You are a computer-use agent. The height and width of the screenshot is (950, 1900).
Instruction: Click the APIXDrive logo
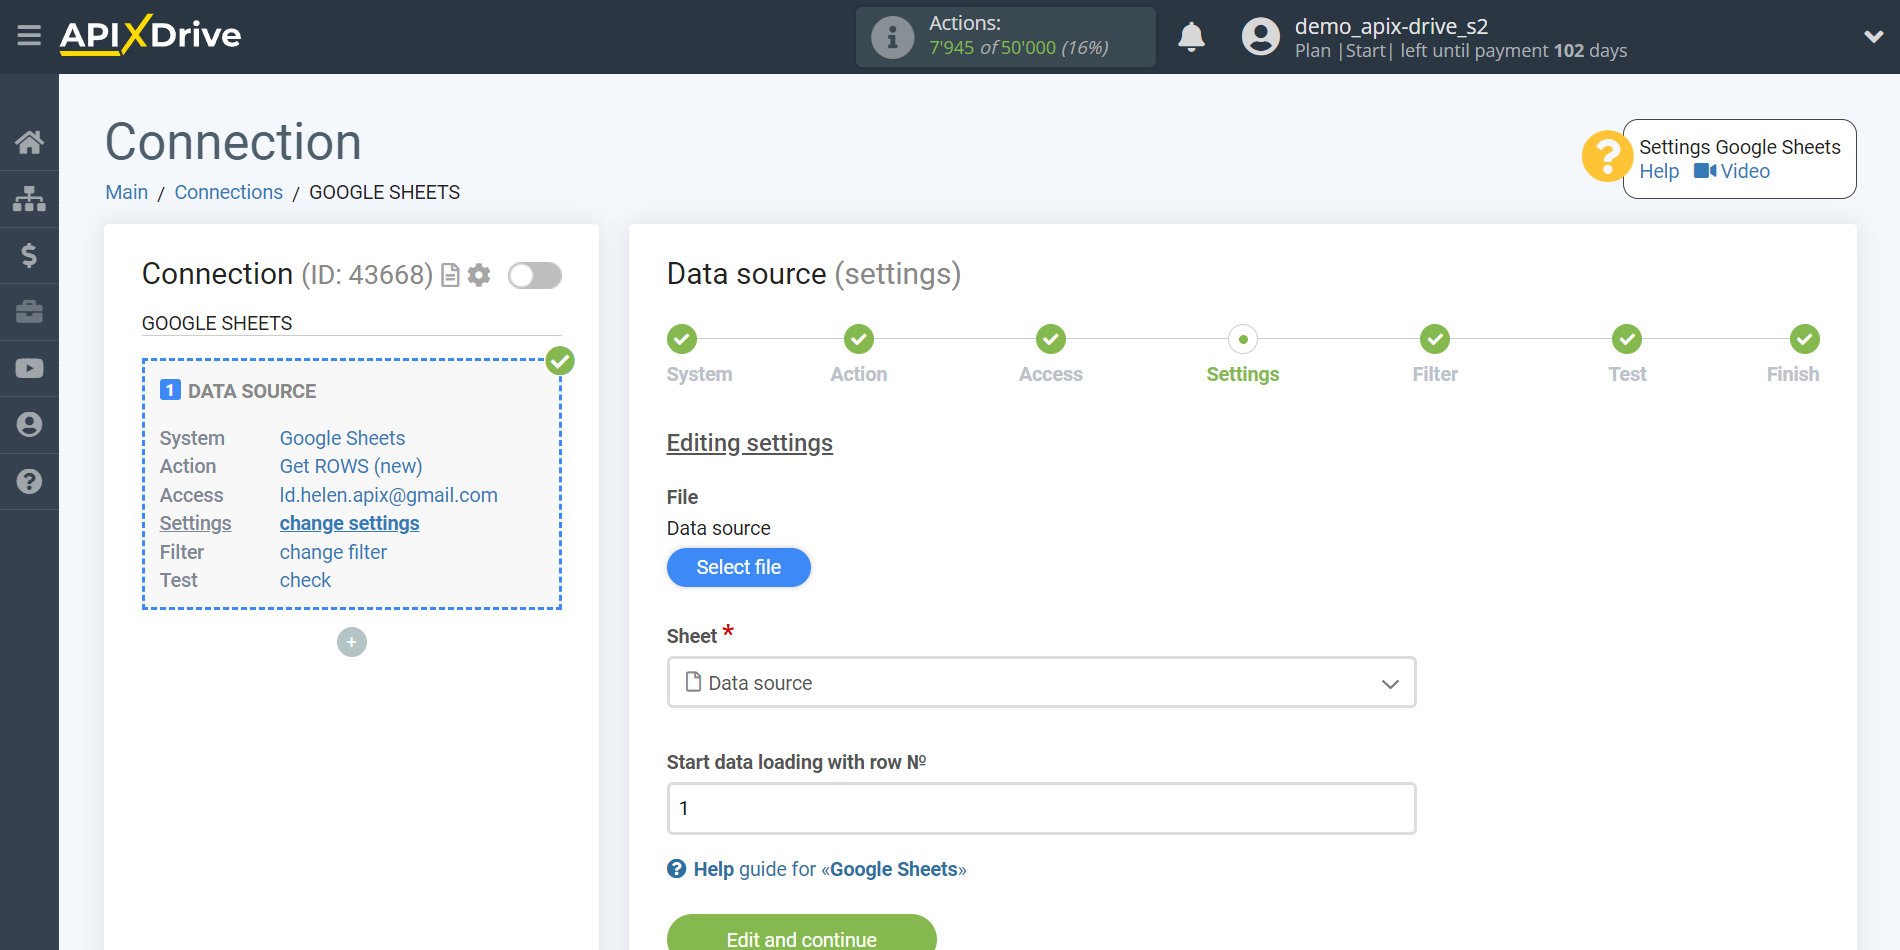click(x=150, y=35)
